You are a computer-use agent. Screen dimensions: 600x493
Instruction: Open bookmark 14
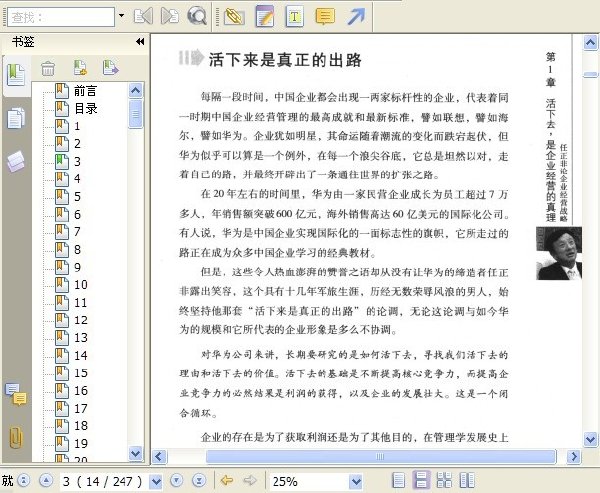(72, 356)
